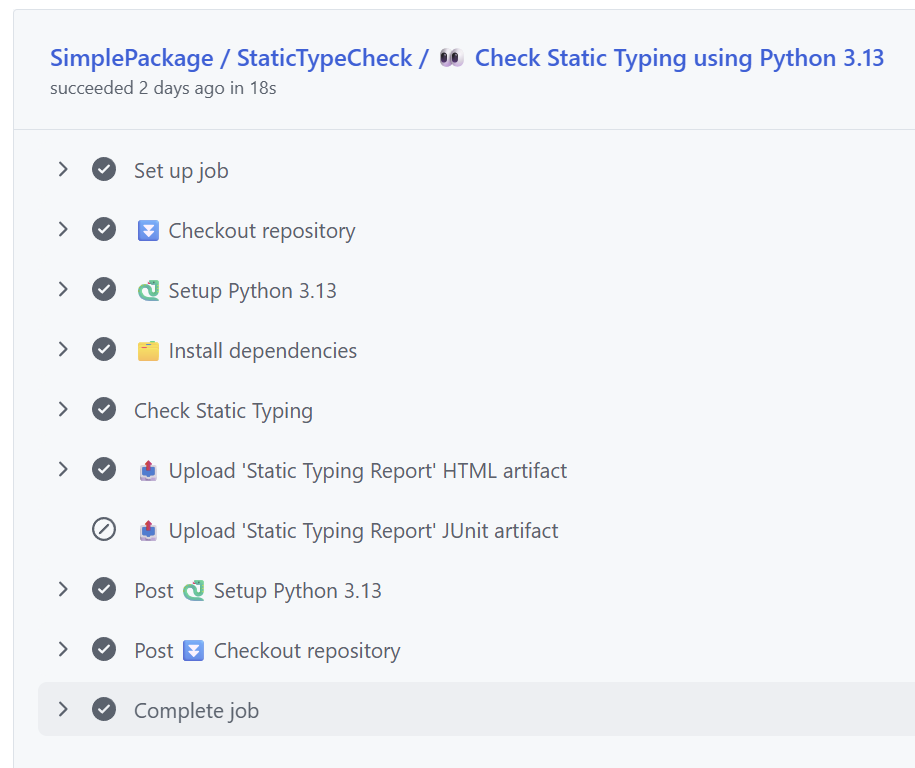Open the SimplePackage breadcrumb link
The image size is (915, 768).
pyautogui.click(x=131, y=59)
